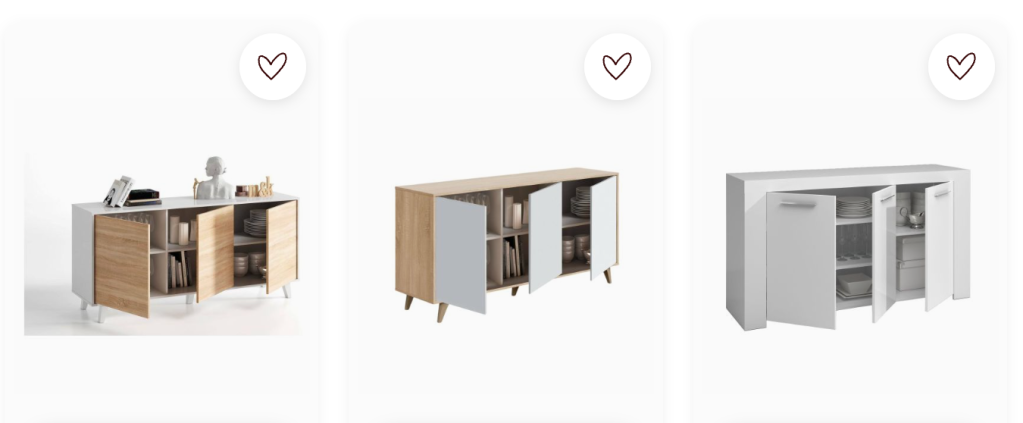Screen dimensions: 1023x423
Task: Click the metal handle on glossy sideboard's left door
Action: (x=797, y=204)
